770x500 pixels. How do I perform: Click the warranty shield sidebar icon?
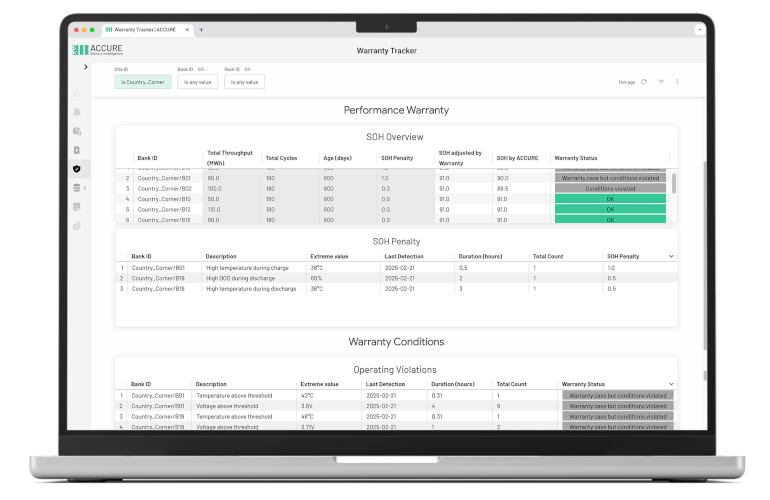pos(77,169)
